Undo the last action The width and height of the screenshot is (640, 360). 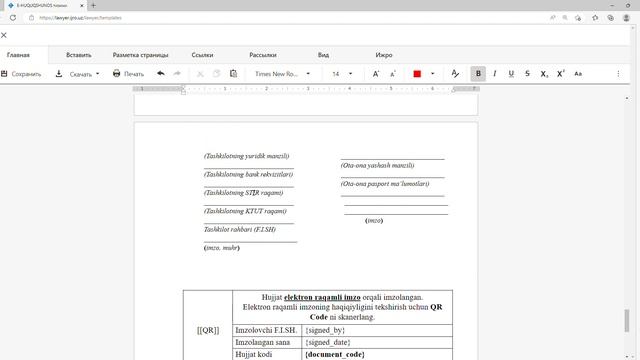tap(161, 74)
